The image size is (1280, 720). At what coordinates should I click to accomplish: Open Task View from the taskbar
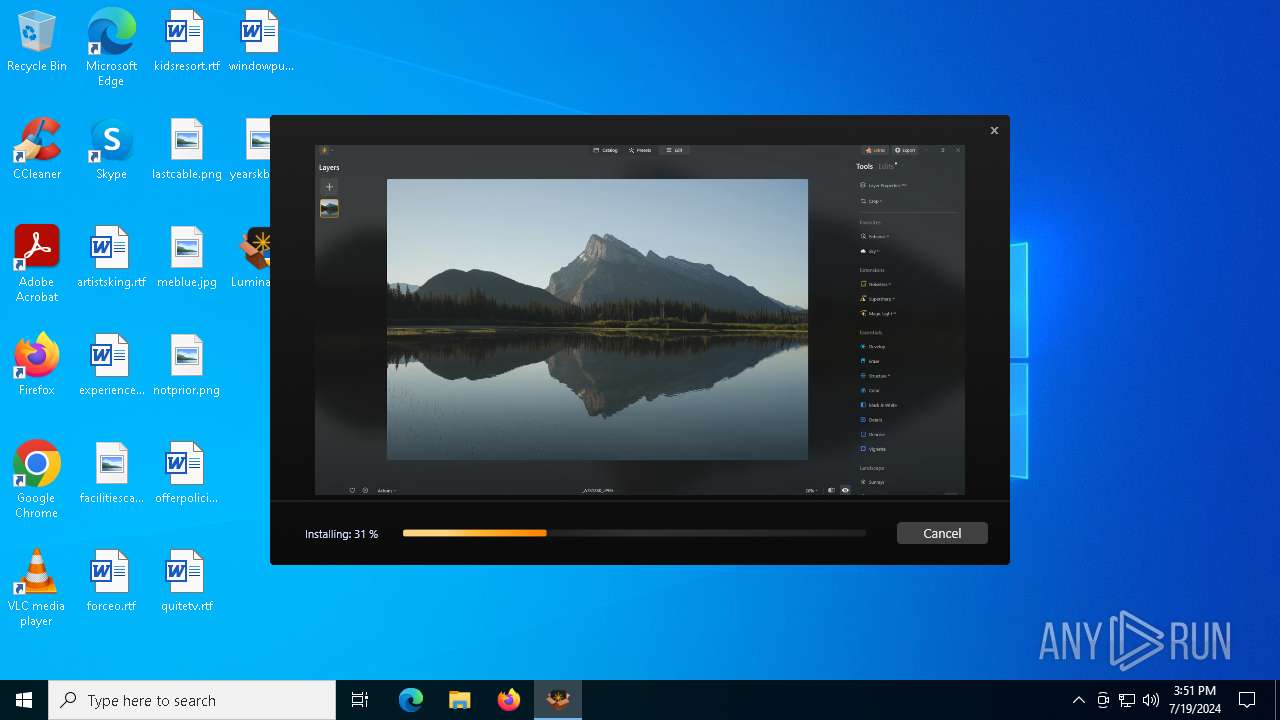coord(360,700)
